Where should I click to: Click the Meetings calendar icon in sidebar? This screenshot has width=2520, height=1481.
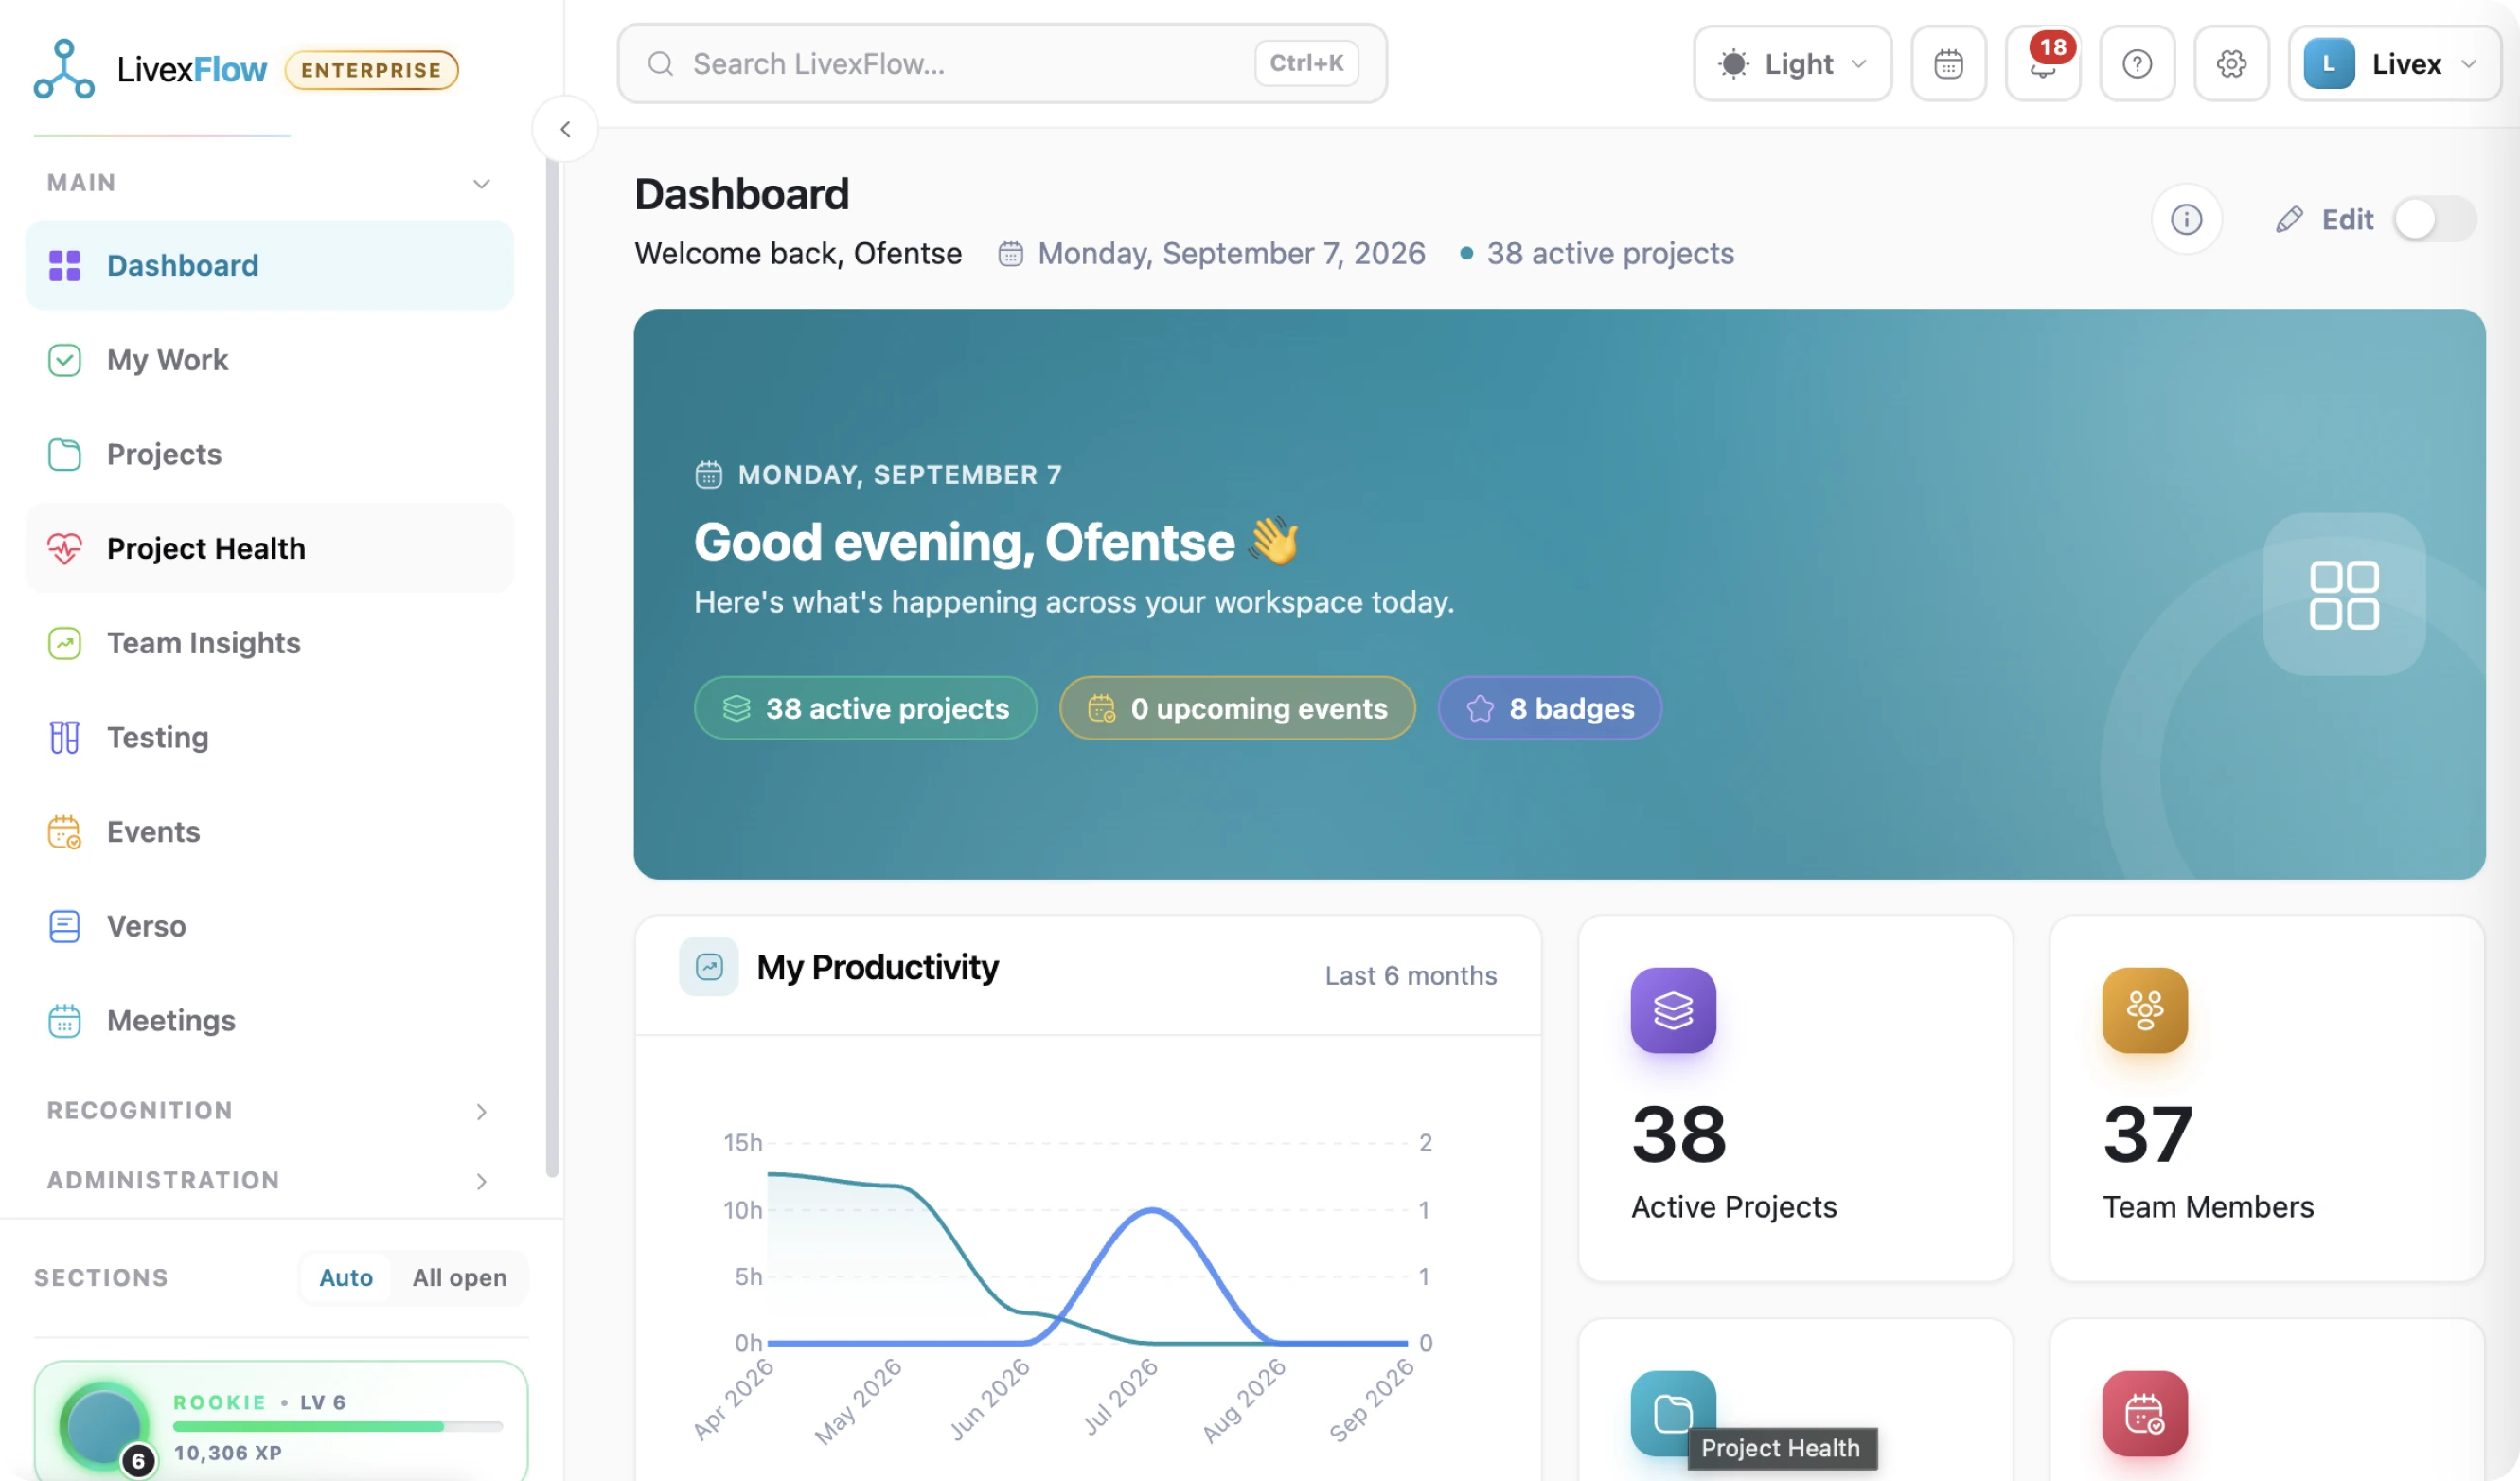click(x=65, y=1020)
